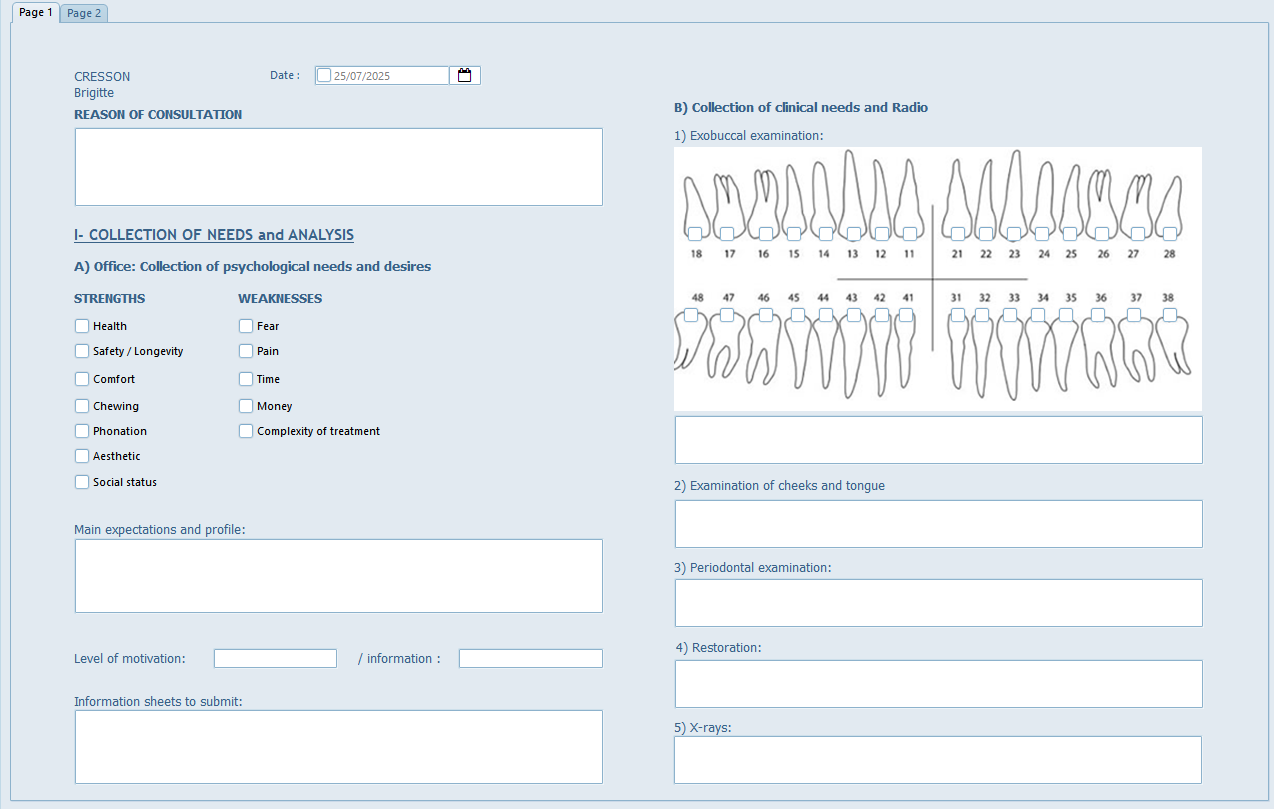Select the Page 1 tab
This screenshot has width=1274, height=809.
(x=36, y=13)
